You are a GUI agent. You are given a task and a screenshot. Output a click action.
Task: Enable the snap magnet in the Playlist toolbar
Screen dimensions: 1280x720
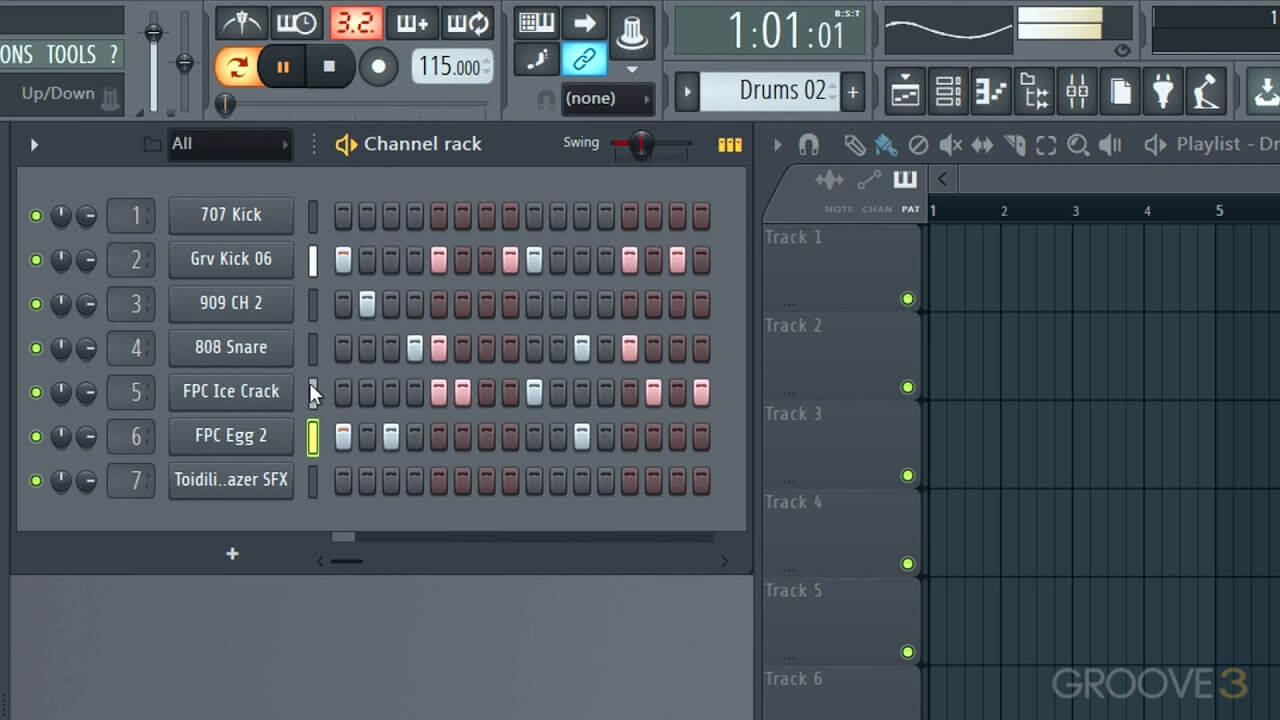tap(808, 145)
